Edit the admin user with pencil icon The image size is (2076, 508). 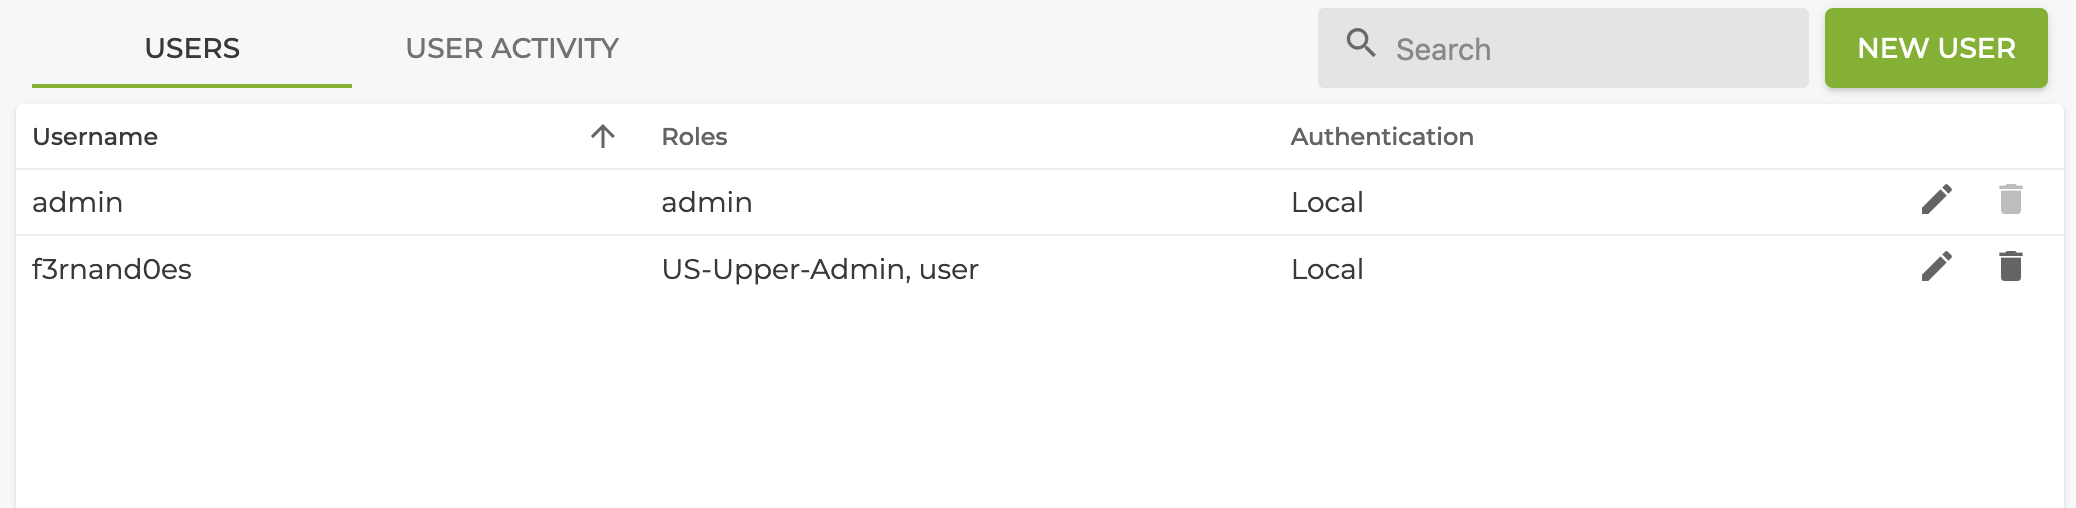1936,200
